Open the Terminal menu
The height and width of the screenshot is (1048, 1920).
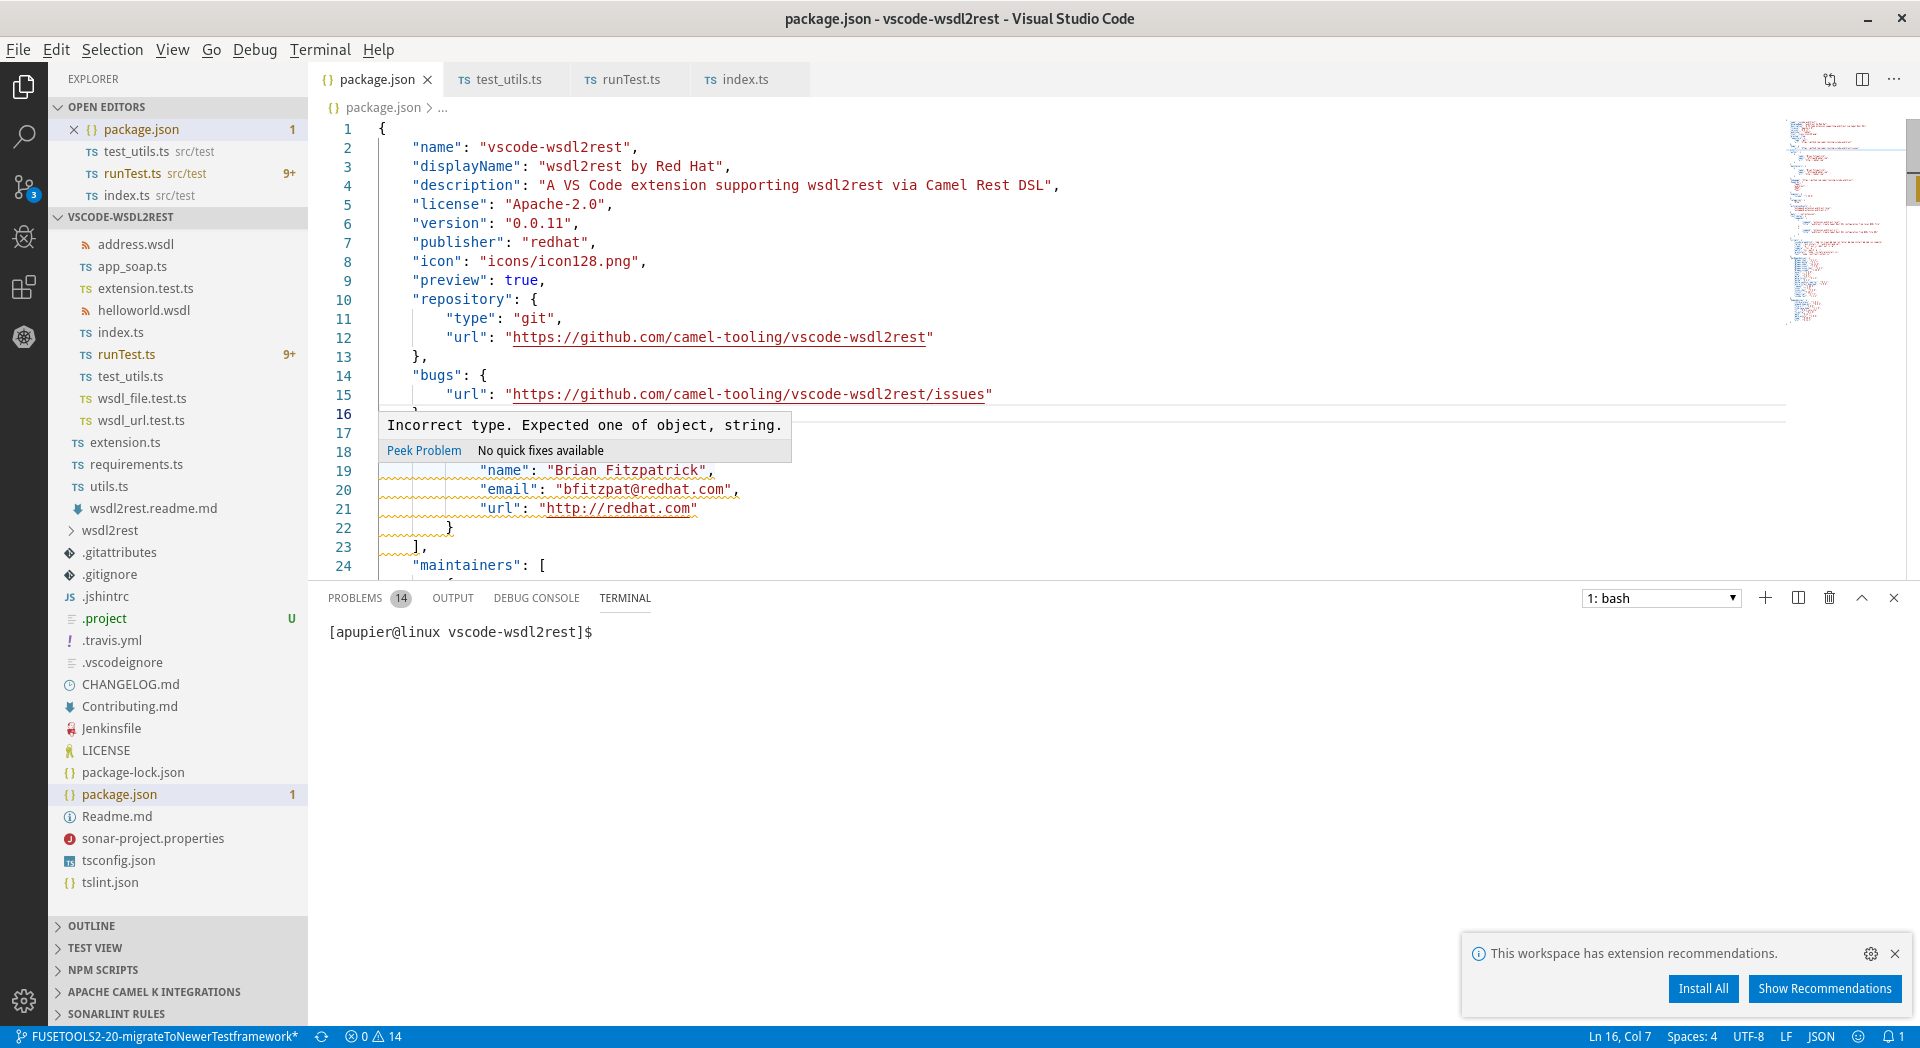319,49
